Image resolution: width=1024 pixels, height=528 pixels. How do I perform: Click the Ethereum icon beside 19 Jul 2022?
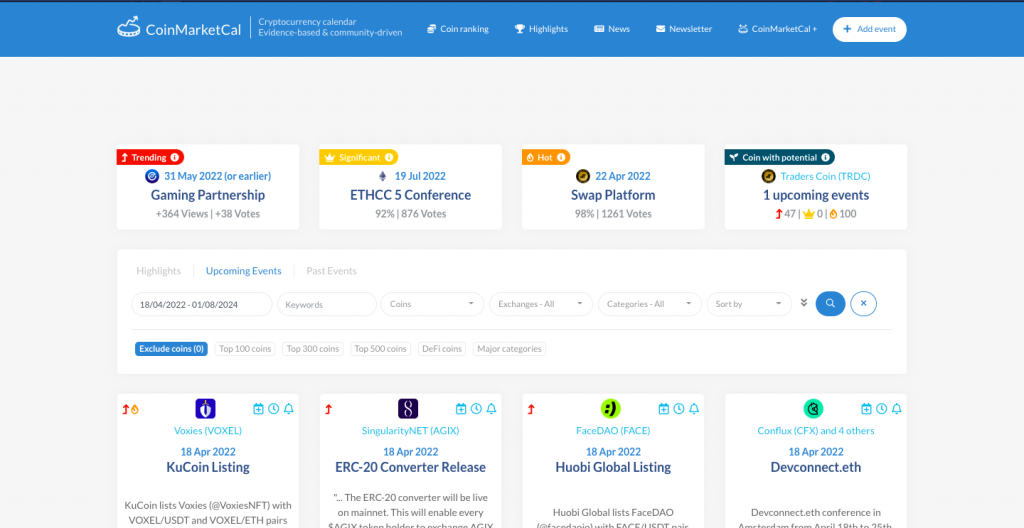pyautogui.click(x=383, y=176)
